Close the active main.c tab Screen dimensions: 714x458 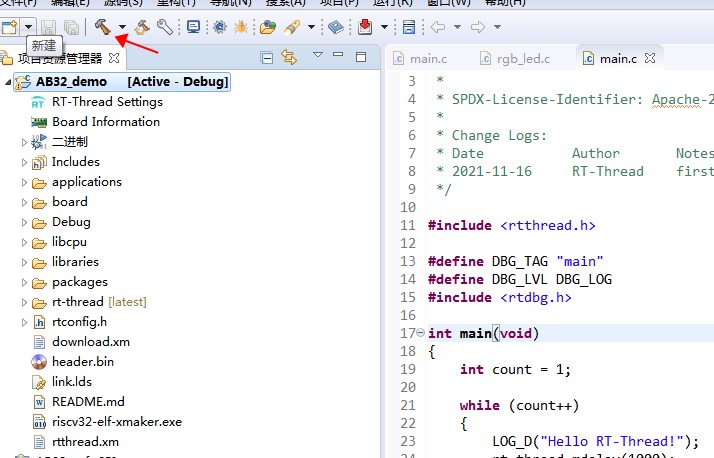point(650,58)
